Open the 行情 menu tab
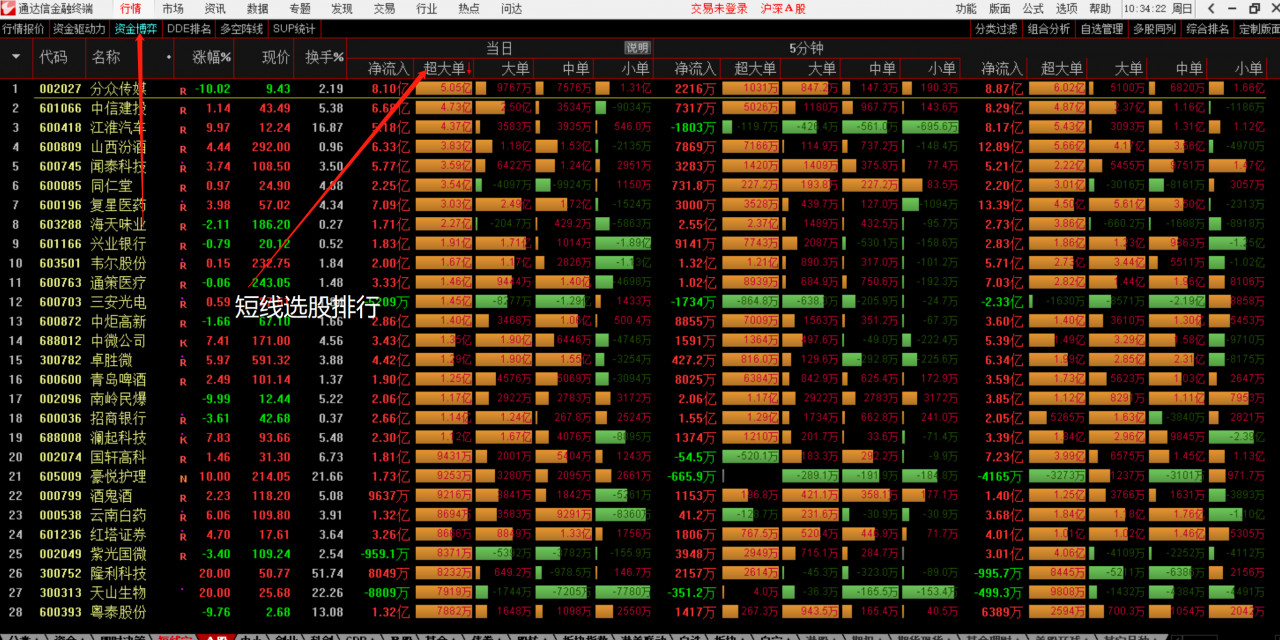Screen dimensions: 1280x640 131,8
